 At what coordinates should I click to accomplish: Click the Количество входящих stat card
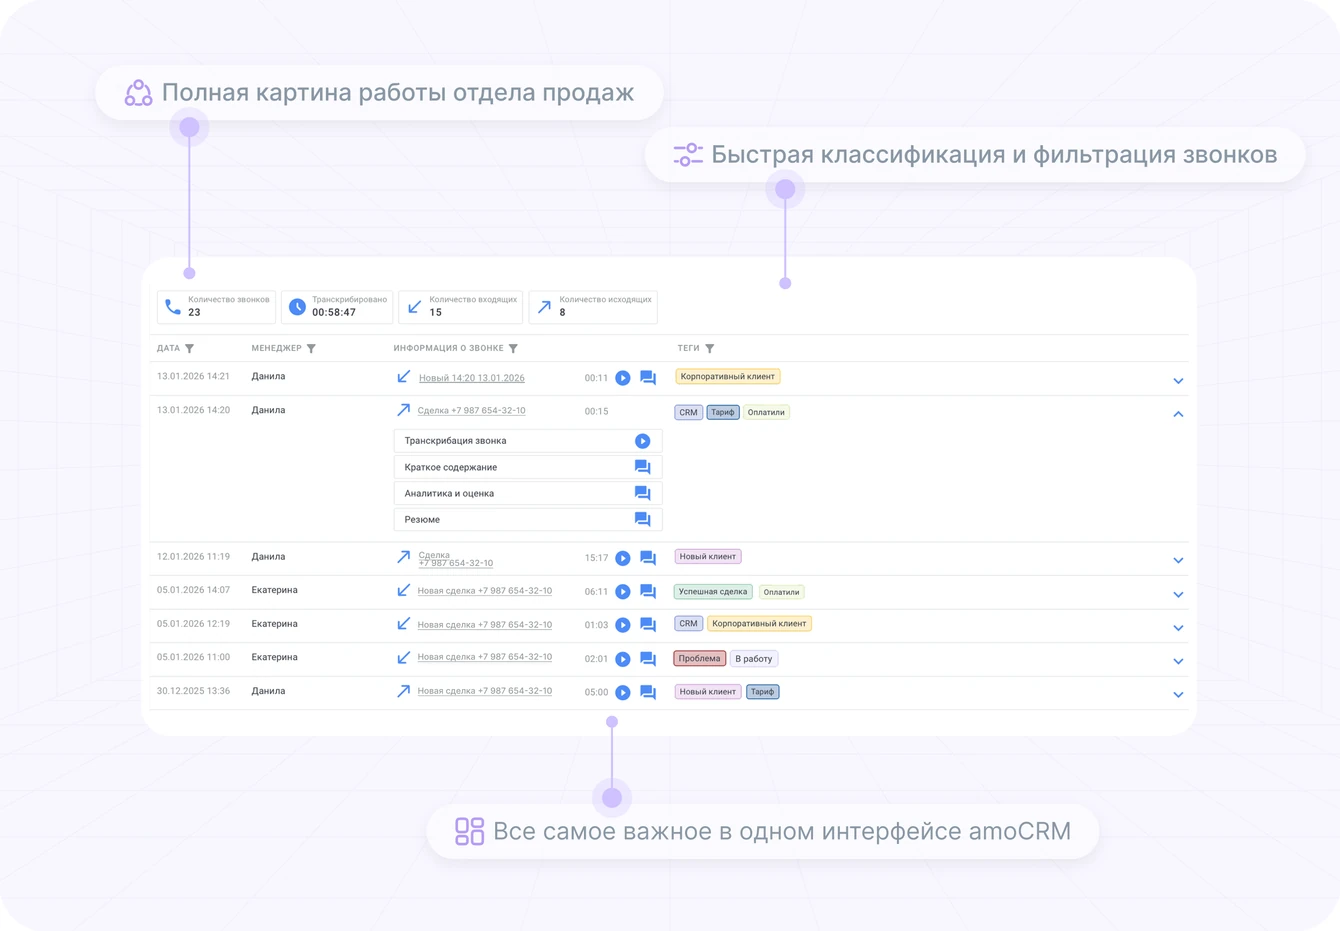pyautogui.click(x=460, y=307)
